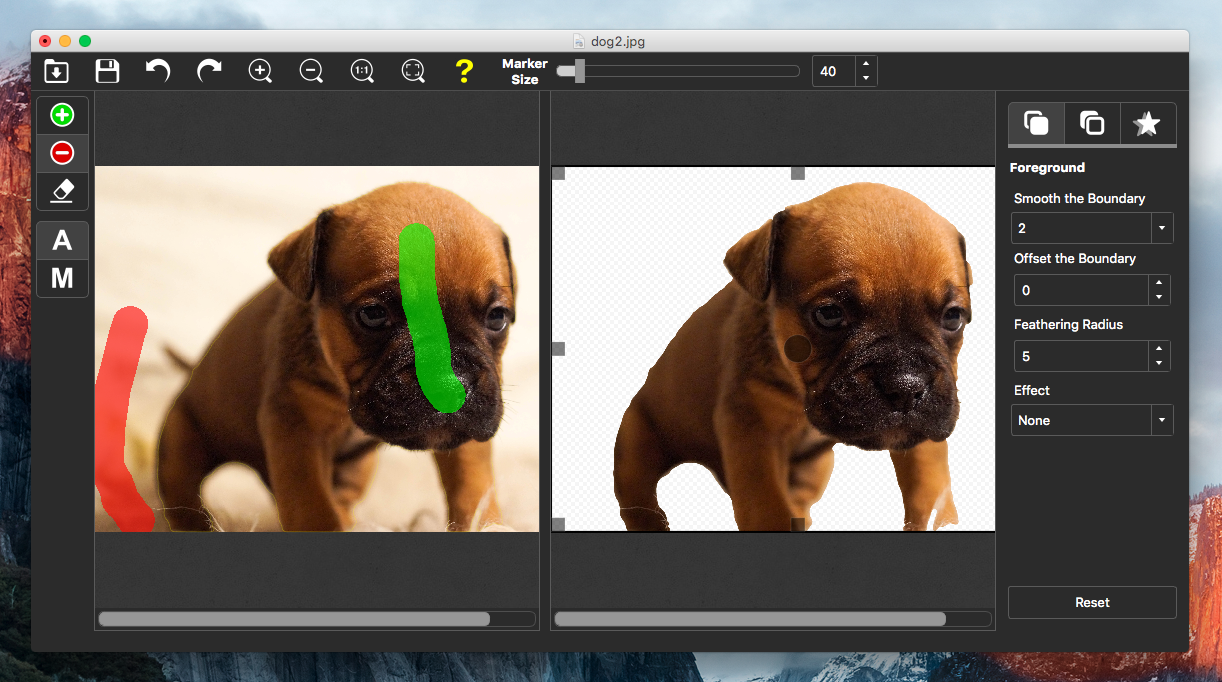Redo the last undone stroke
This screenshot has height=682, width=1222.
tap(209, 71)
